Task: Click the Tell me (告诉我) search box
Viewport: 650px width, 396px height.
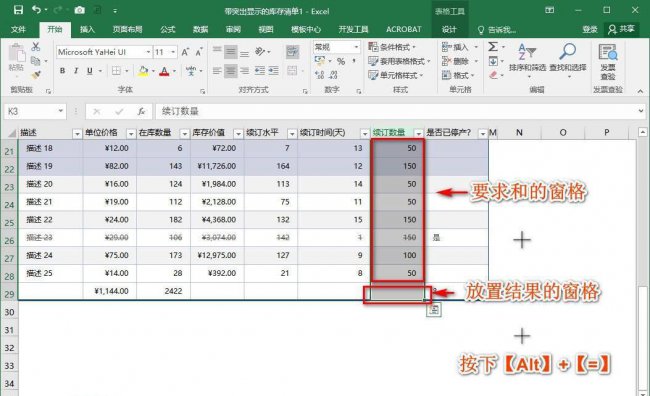Action: click(x=497, y=29)
